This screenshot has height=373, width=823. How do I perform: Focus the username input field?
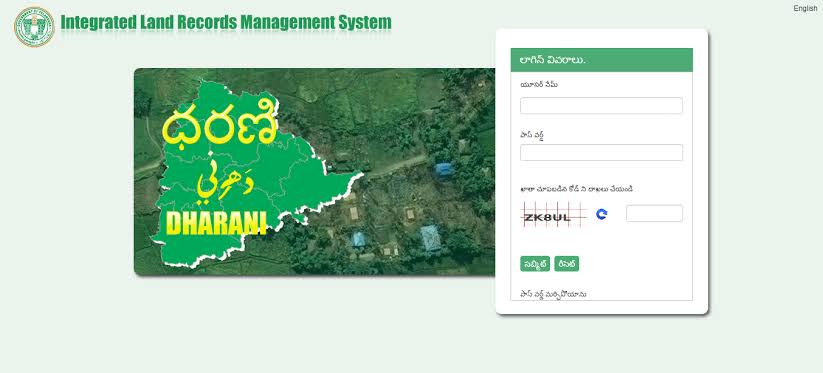[601, 105]
